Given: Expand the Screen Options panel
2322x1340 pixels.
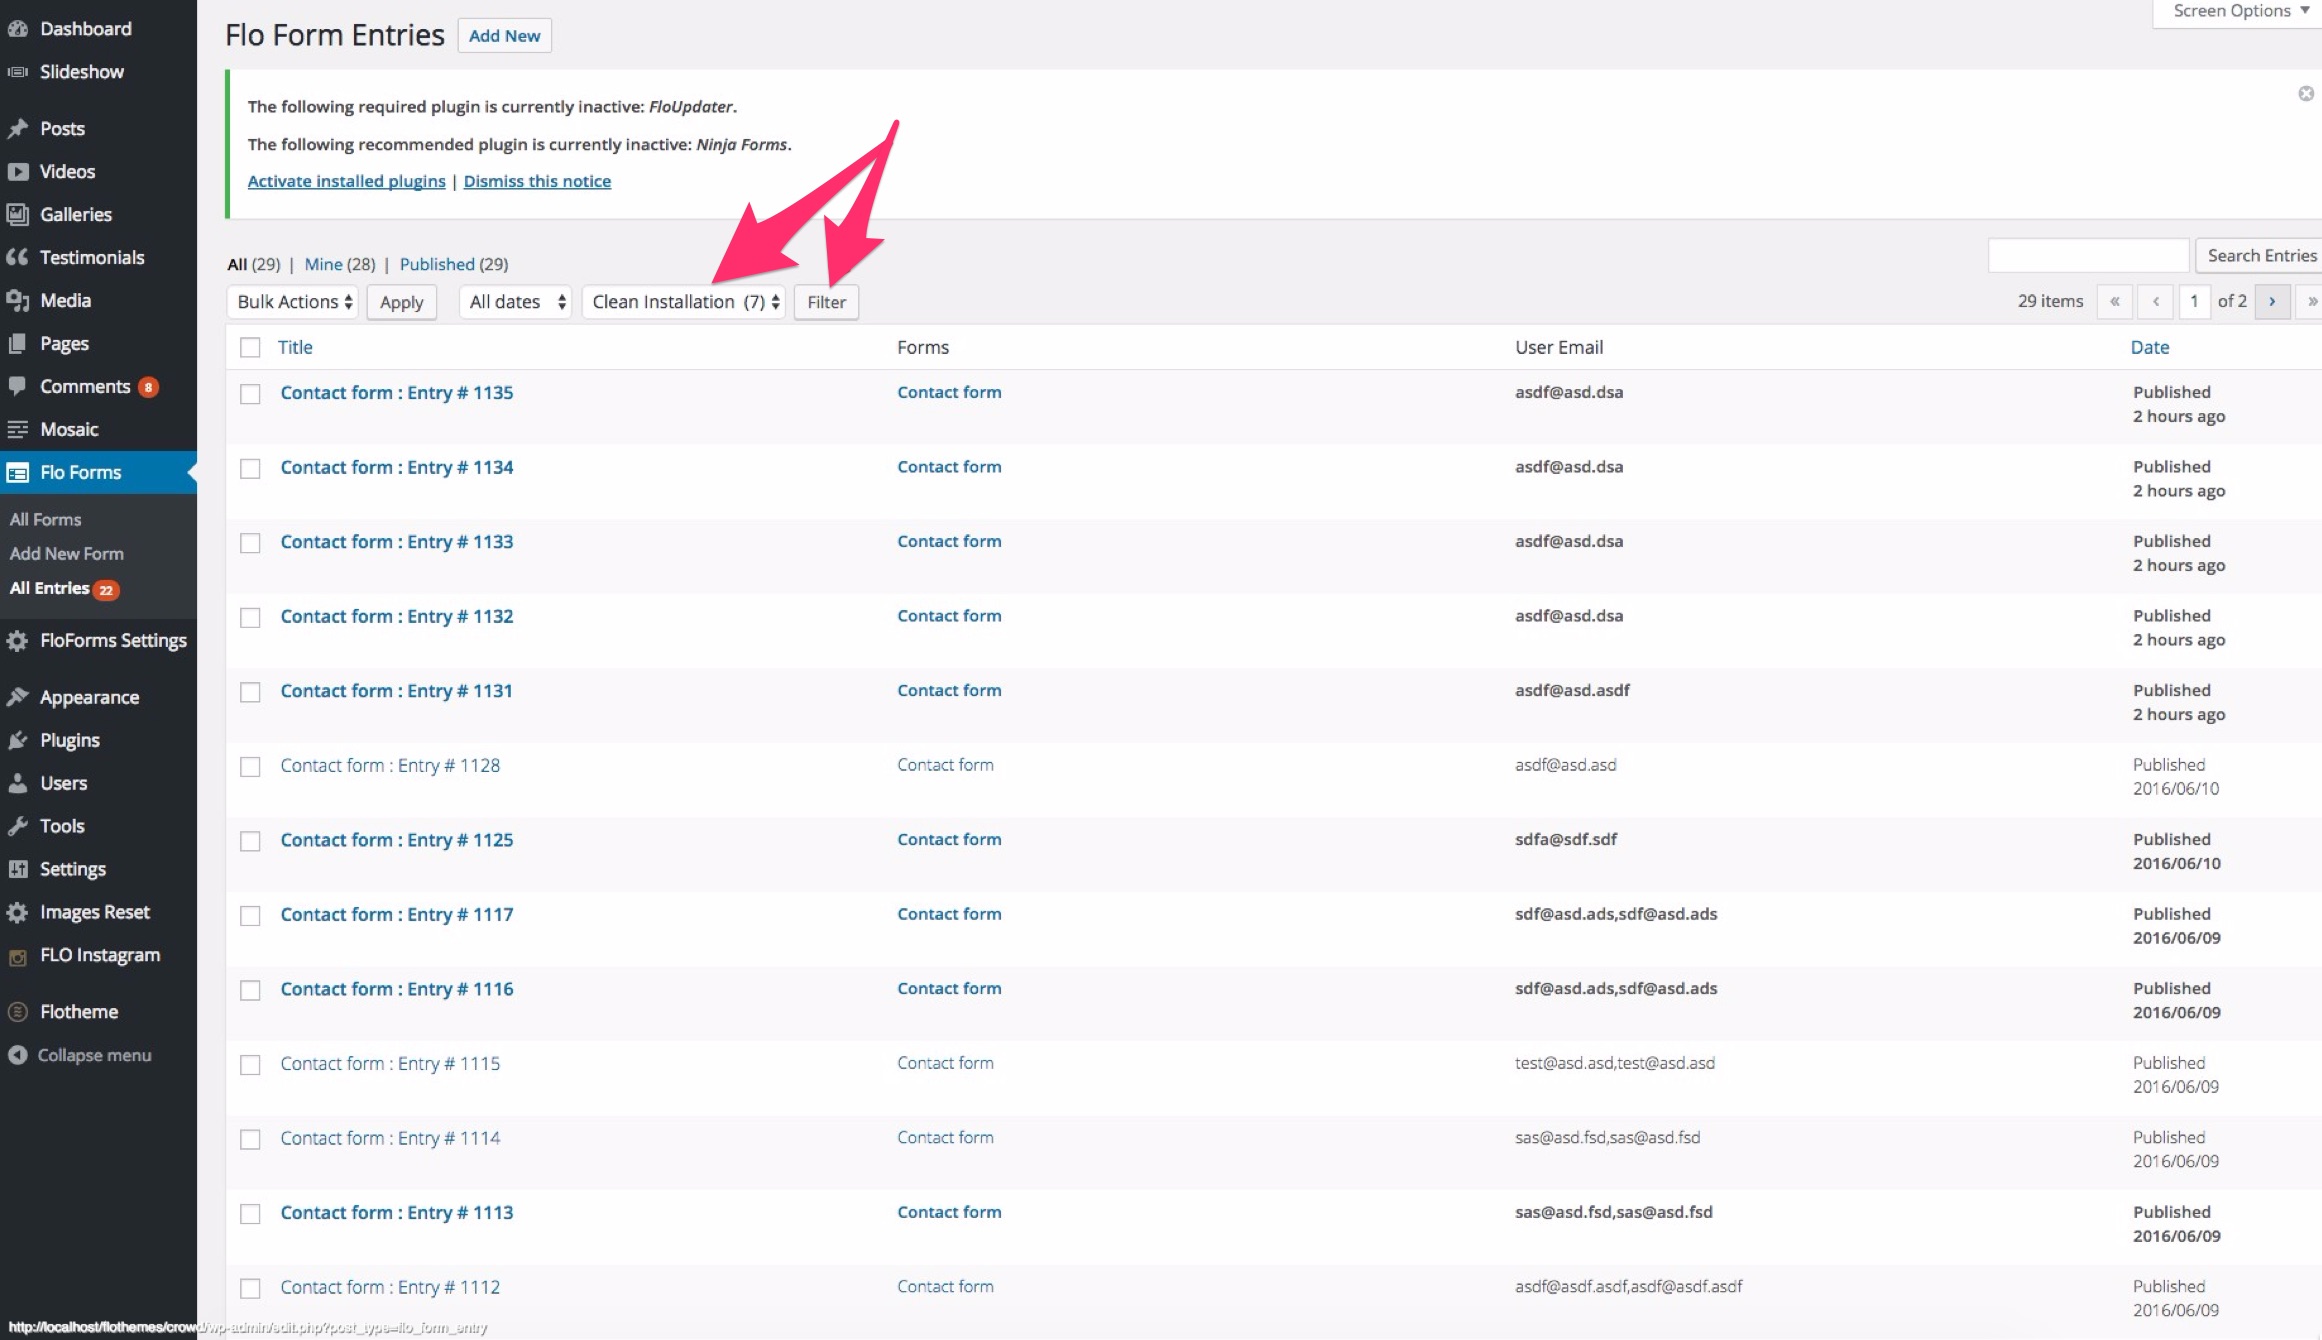Looking at the screenshot, I should [2240, 11].
